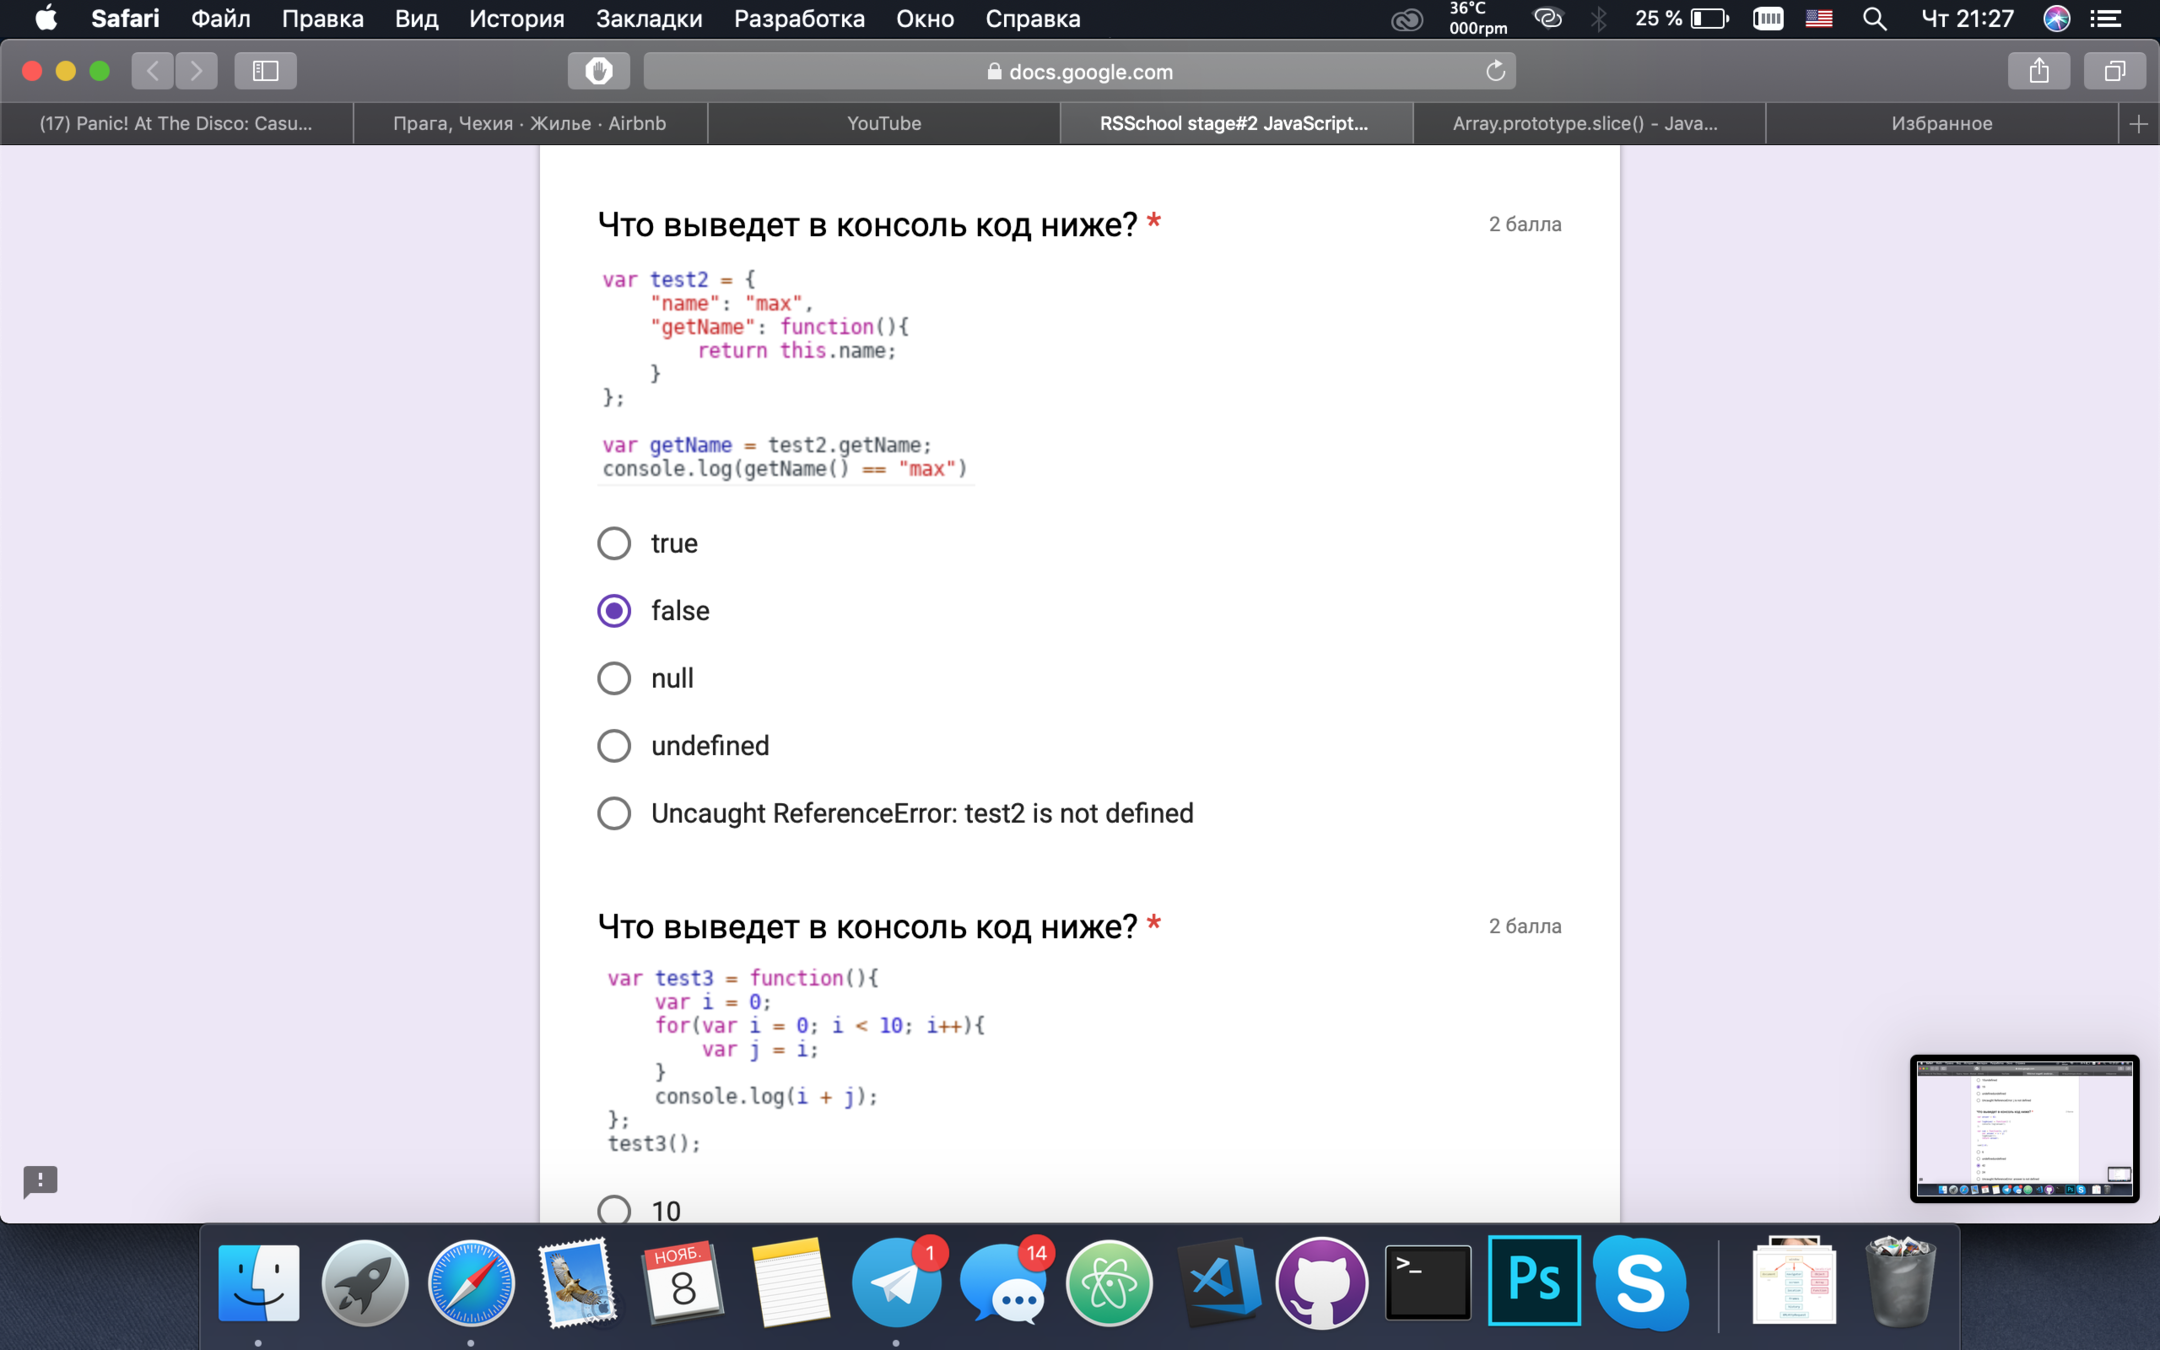
Task: Click the privacy shield extension icon
Action: (598, 71)
